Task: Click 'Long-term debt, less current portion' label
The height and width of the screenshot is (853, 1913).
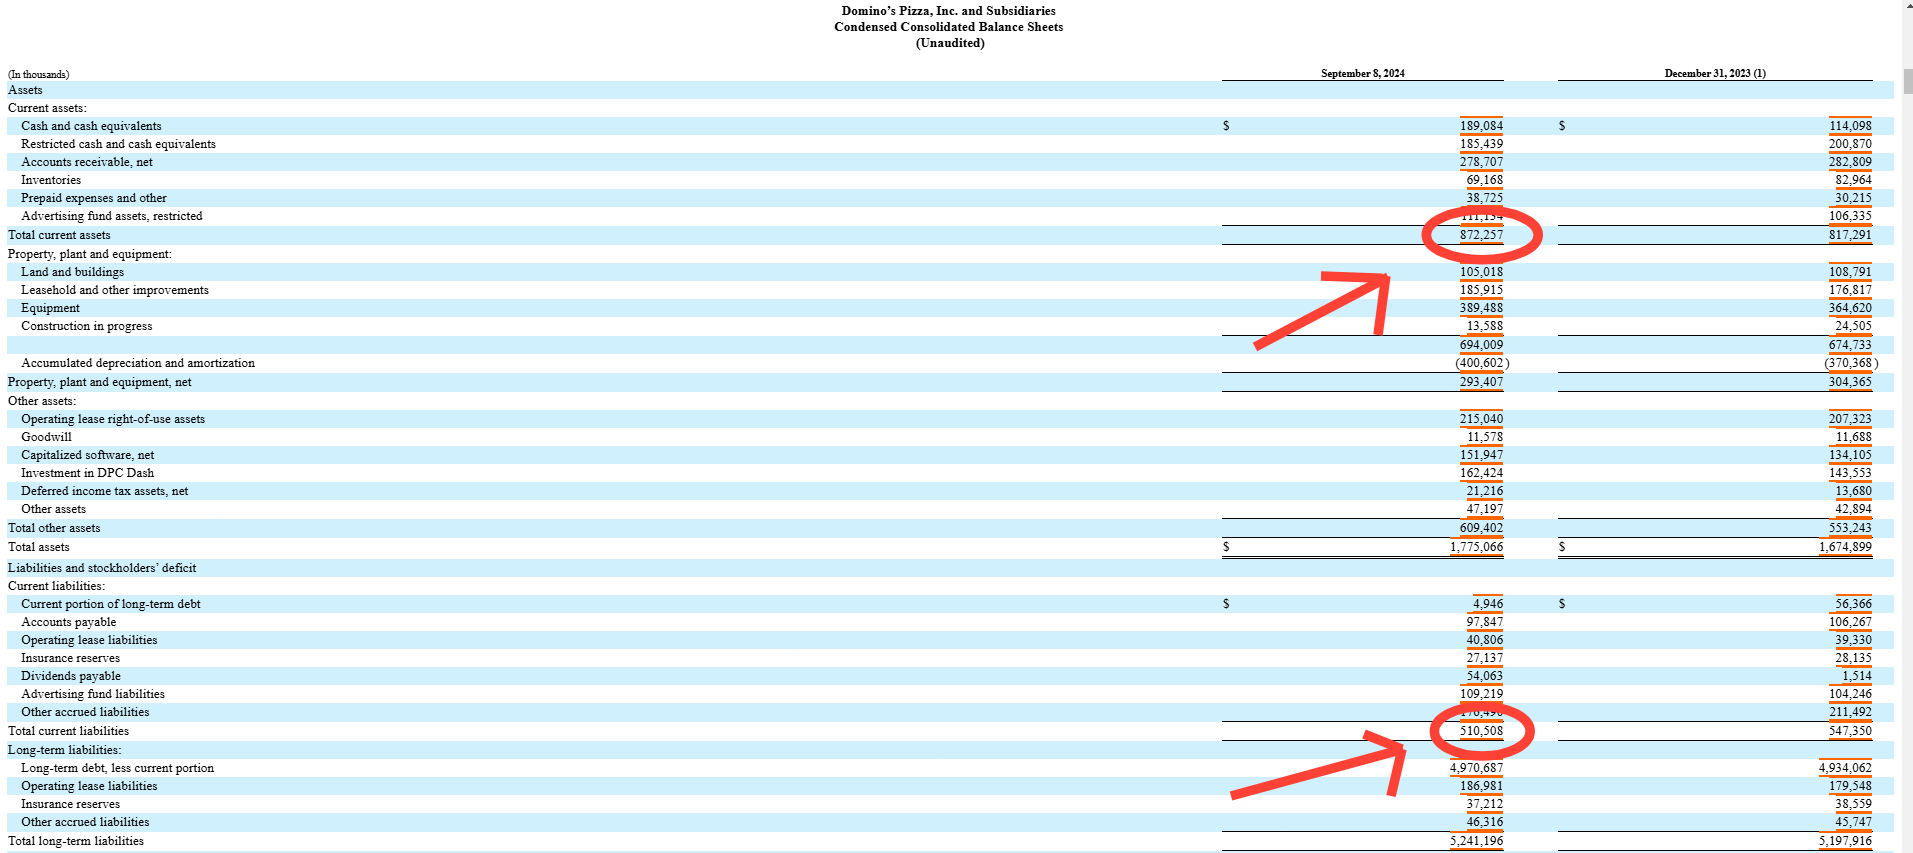Action: 118,768
